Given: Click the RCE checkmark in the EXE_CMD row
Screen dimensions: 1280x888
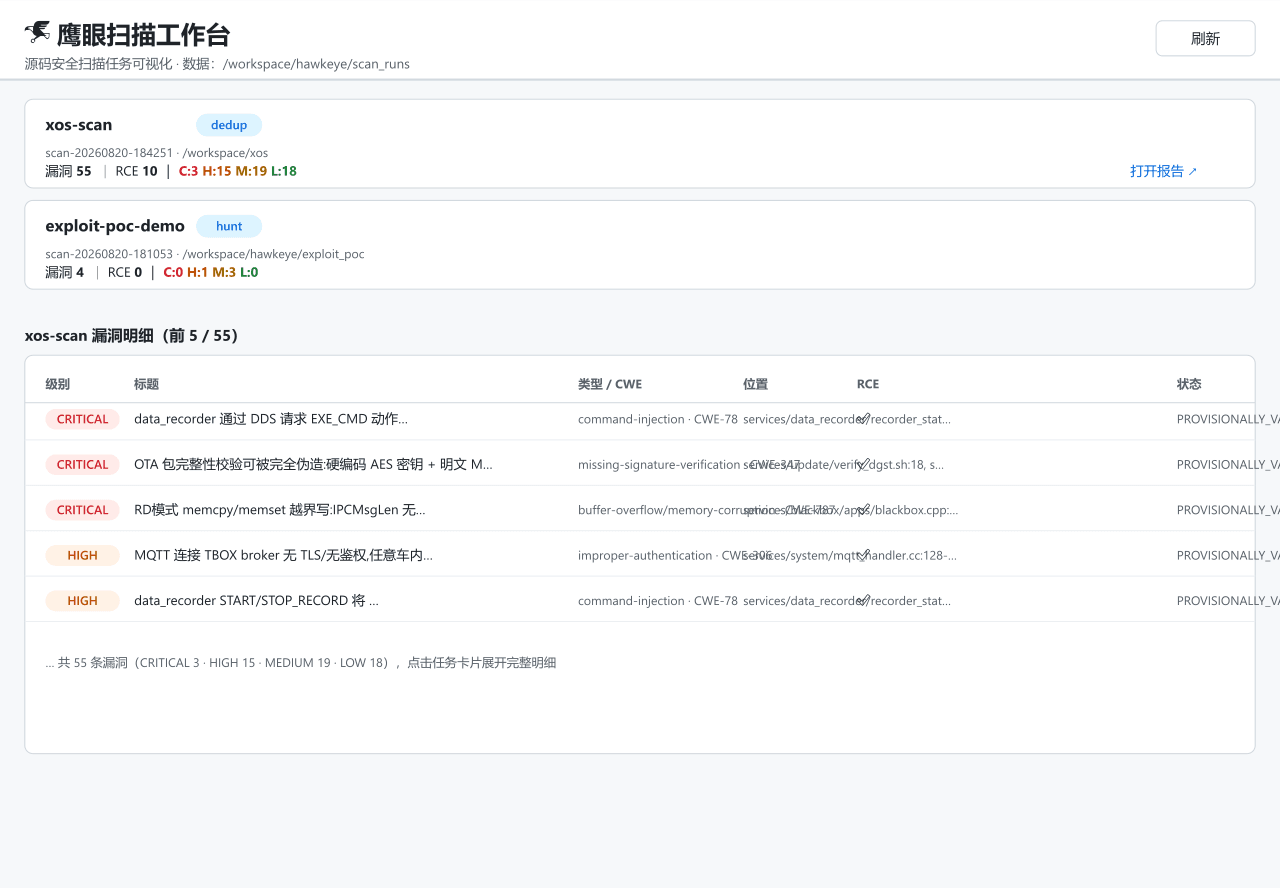Looking at the screenshot, I should point(864,419).
